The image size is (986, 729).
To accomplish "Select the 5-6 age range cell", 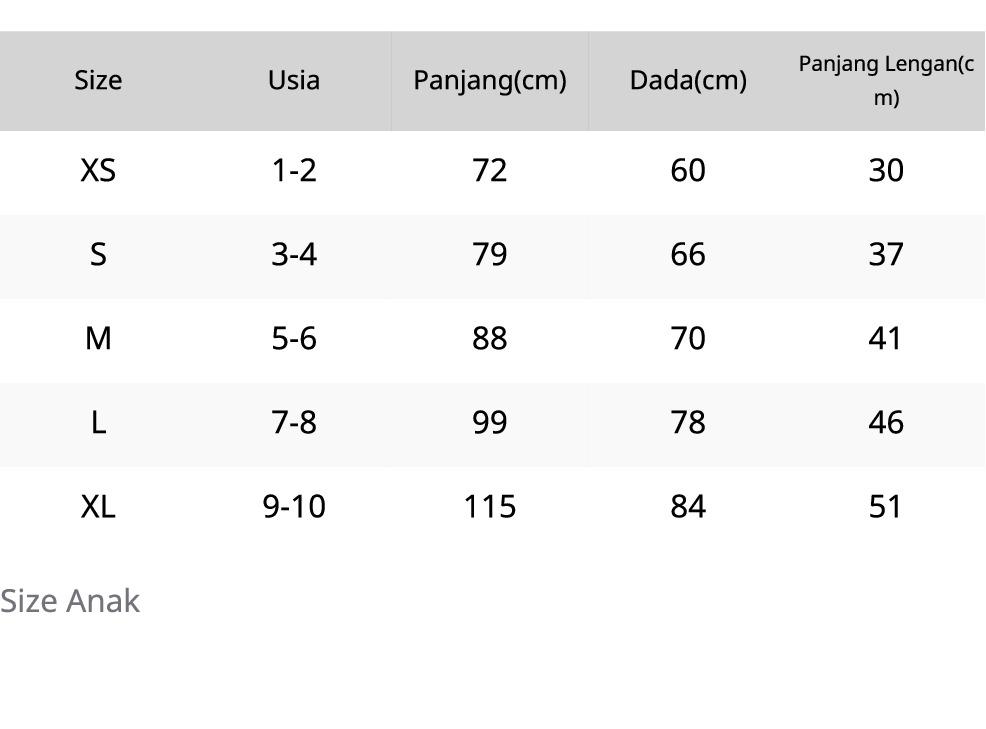I will (x=294, y=339).
